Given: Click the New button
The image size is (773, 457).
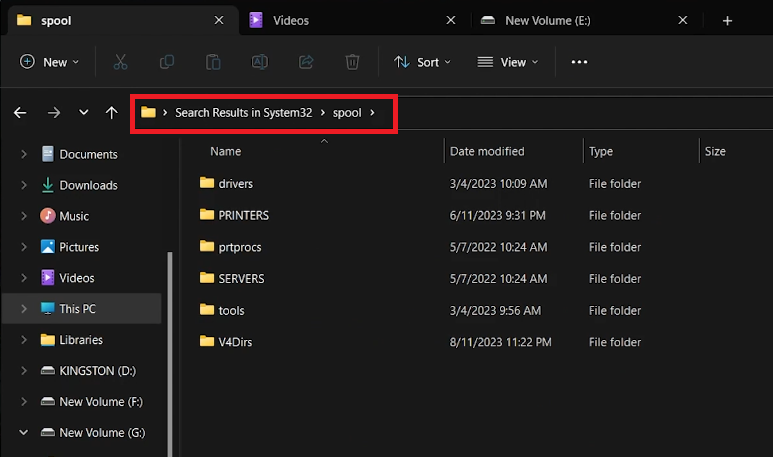Looking at the screenshot, I should pos(44,62).
